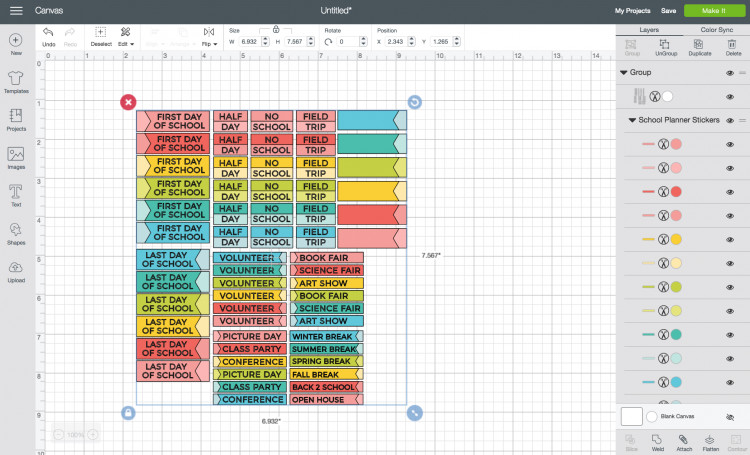This screenshot has width=750, height=455.
Task: Open Upload panel
Action: click(16, 272)
